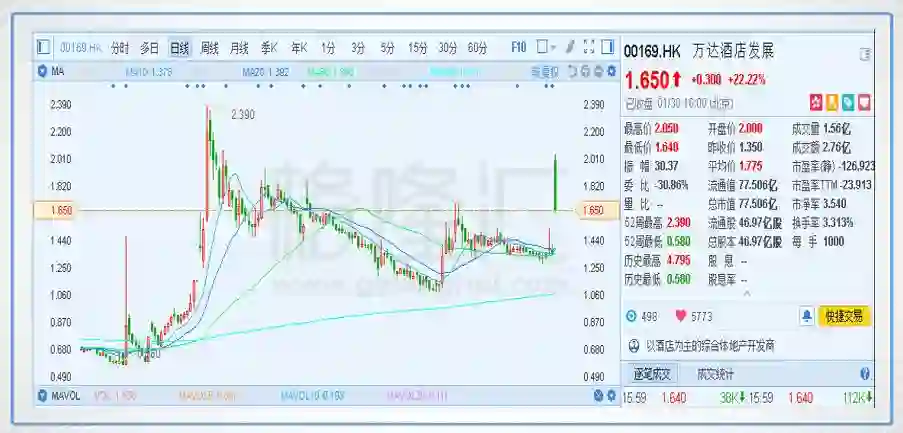Viewport: 903px width, 433px height.
Task: Switch to the 15分 chart period
Action: click(418, 48)
